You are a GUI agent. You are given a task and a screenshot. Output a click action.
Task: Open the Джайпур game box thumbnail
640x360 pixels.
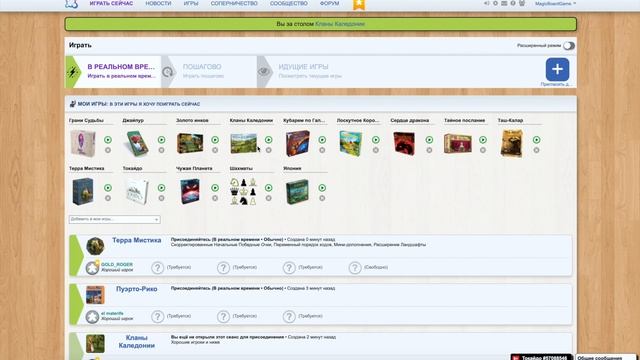[x=137, y=143]
